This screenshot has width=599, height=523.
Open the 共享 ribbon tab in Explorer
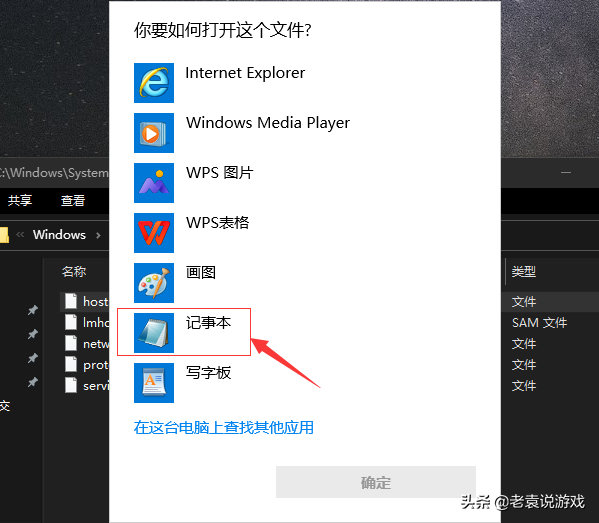pos(20,200)
